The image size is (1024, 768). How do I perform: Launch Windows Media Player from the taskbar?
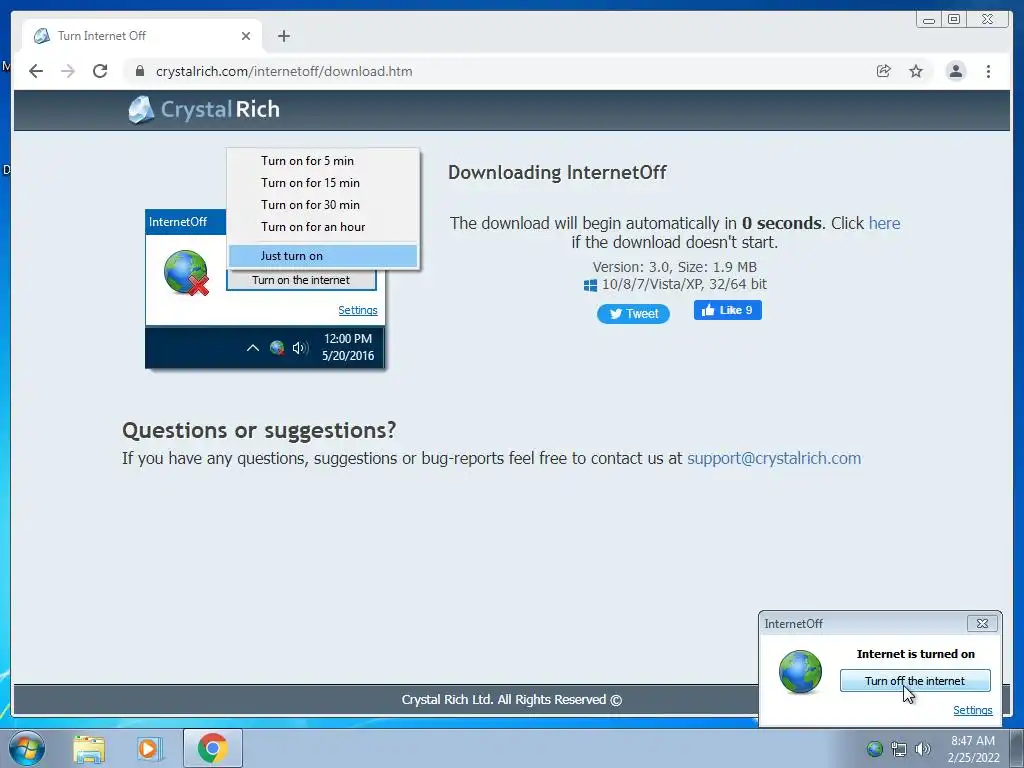click(x=149, y=748)
